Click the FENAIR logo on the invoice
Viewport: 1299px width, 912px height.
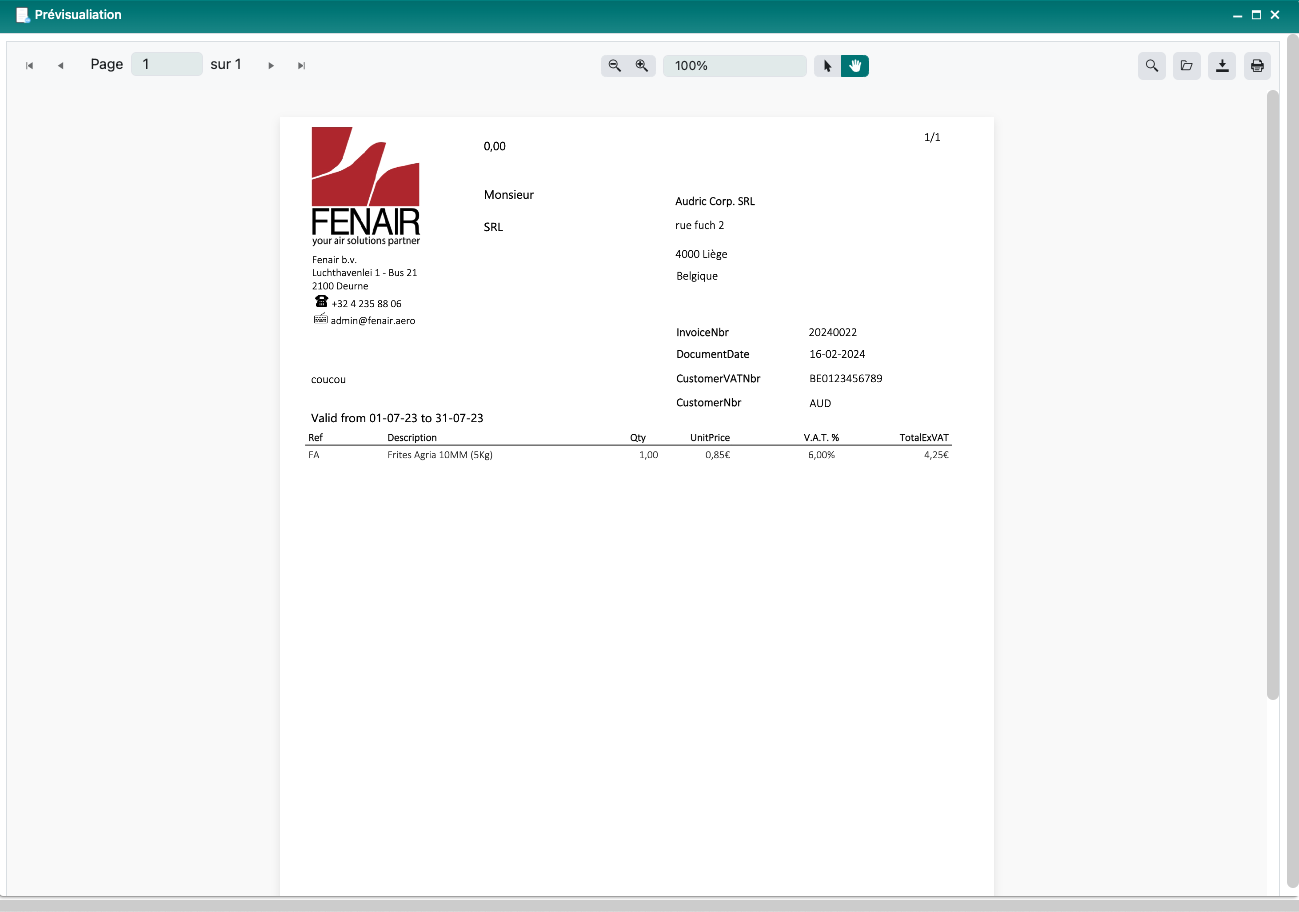(x=365, y=185)
